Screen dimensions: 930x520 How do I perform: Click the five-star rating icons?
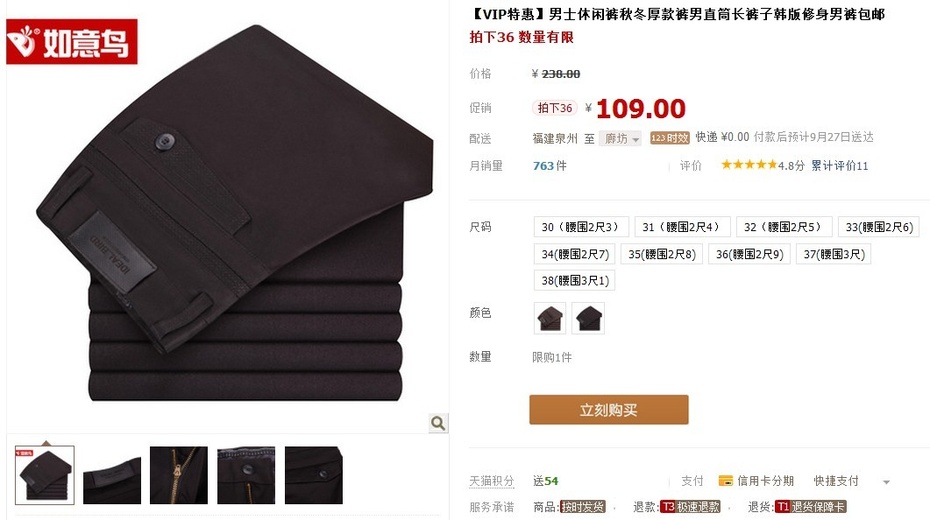click(x=749, y=165)
